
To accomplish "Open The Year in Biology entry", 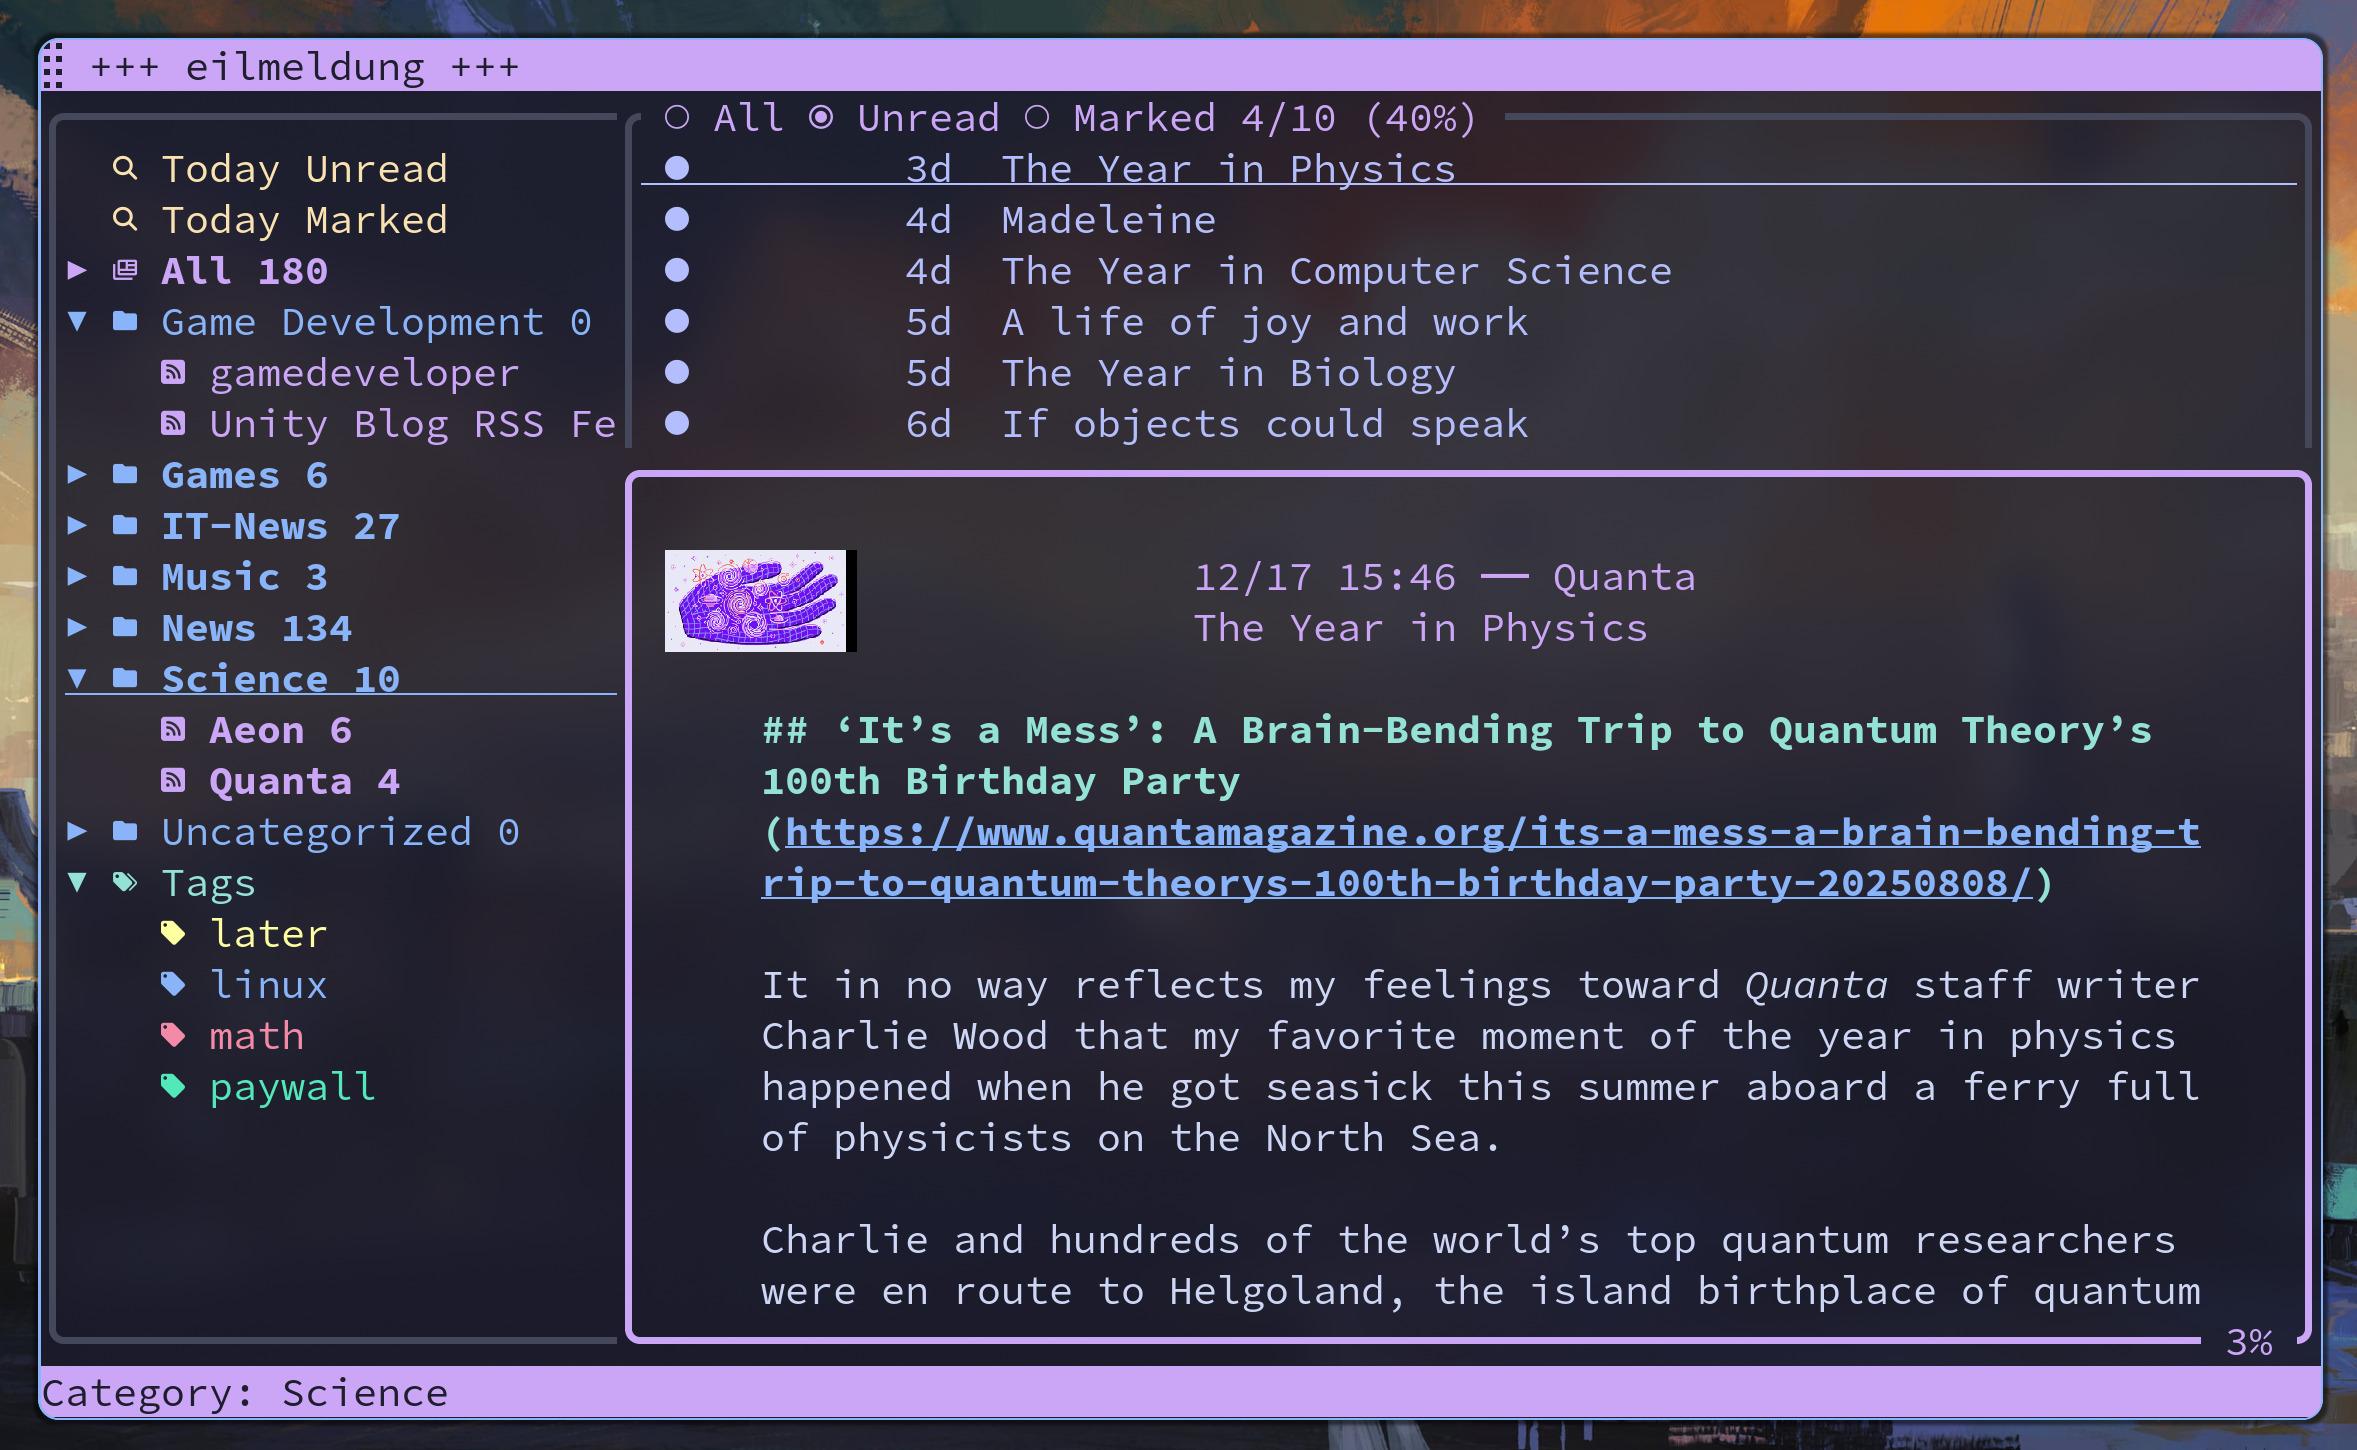I will click(1228, 373).
